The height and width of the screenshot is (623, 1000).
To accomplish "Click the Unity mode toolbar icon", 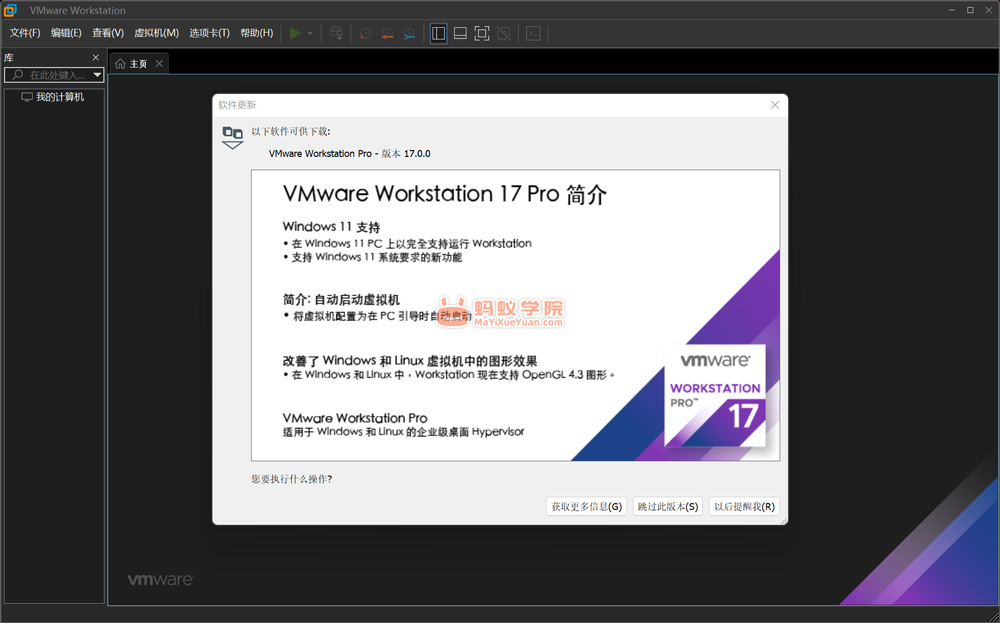I will pos(504,33).
